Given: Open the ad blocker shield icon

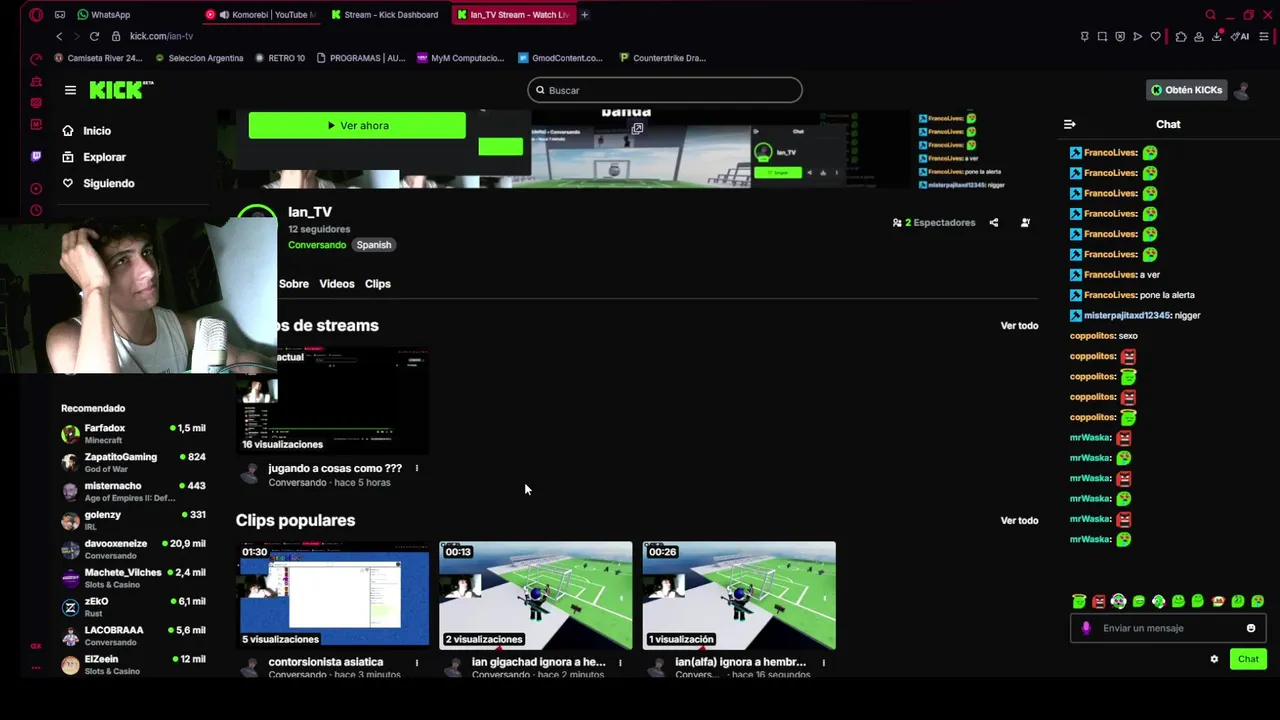Looking at the screenshot, I should coord(1120,37).
